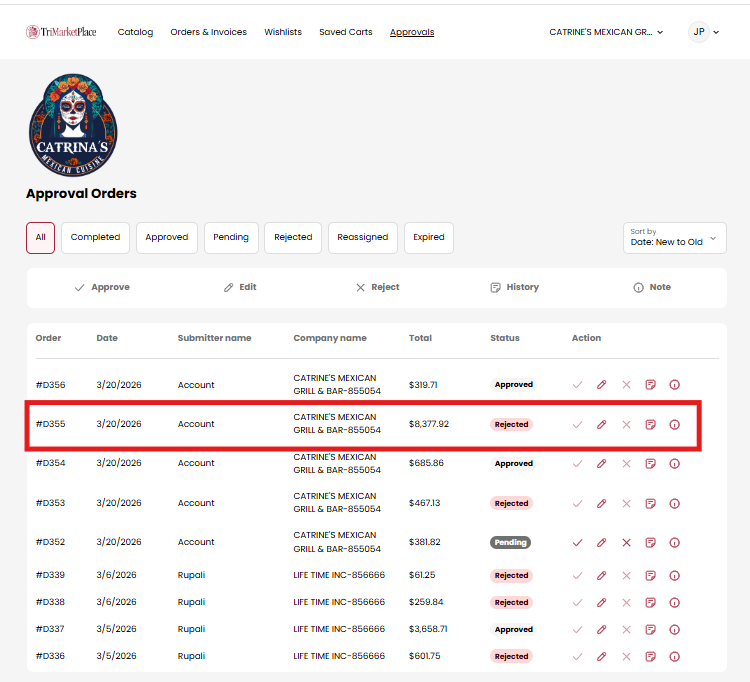Open the history icon for order #D337
The height and width of the screenshot is (682, 750).
(x=650, y=630)
